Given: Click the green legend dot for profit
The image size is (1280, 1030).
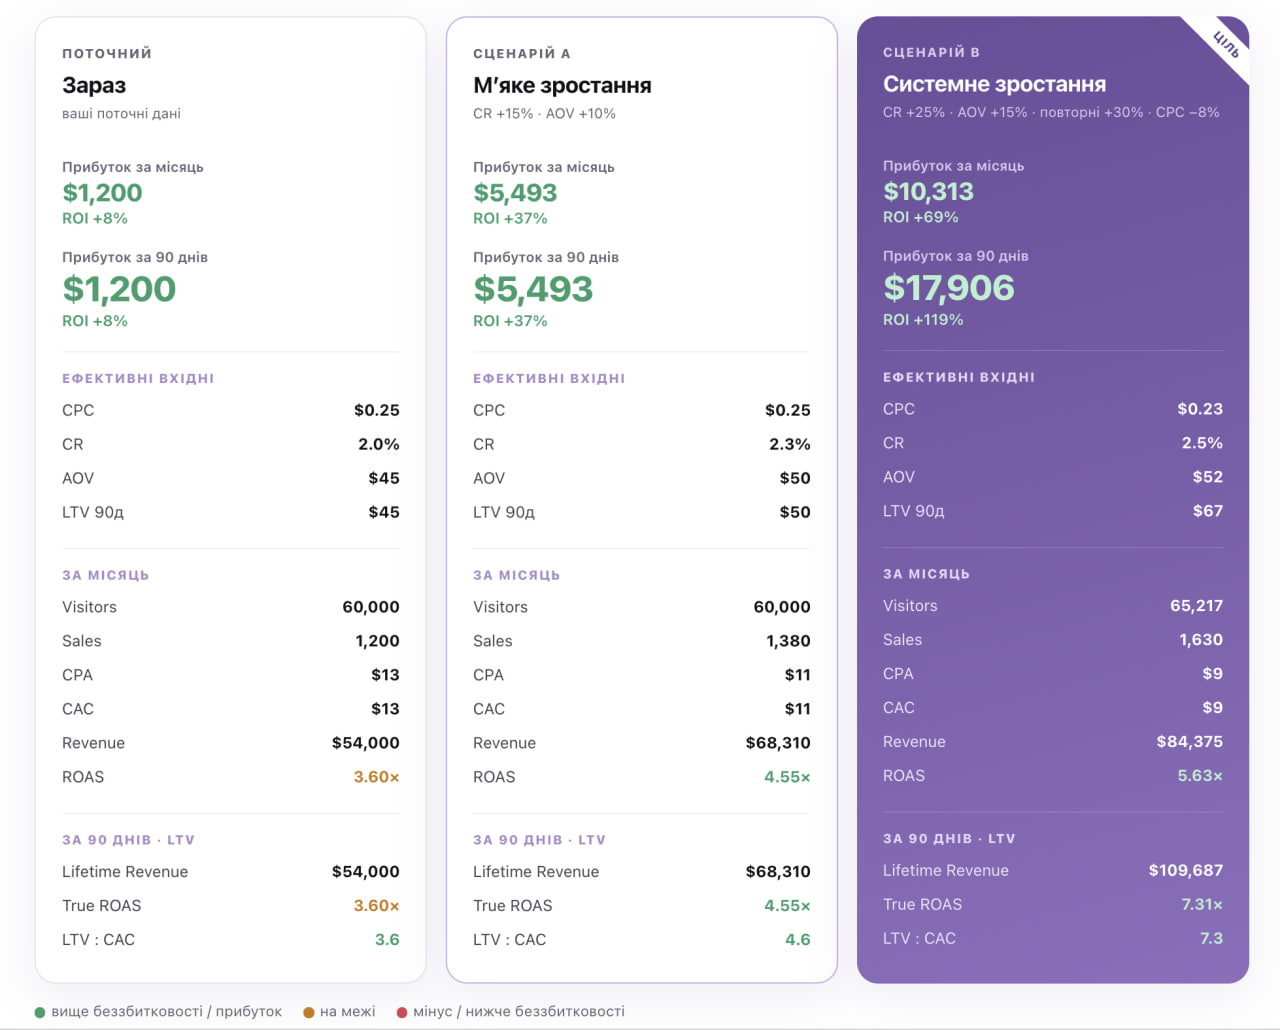Looking at the screenshot, I should [40, 1012].
